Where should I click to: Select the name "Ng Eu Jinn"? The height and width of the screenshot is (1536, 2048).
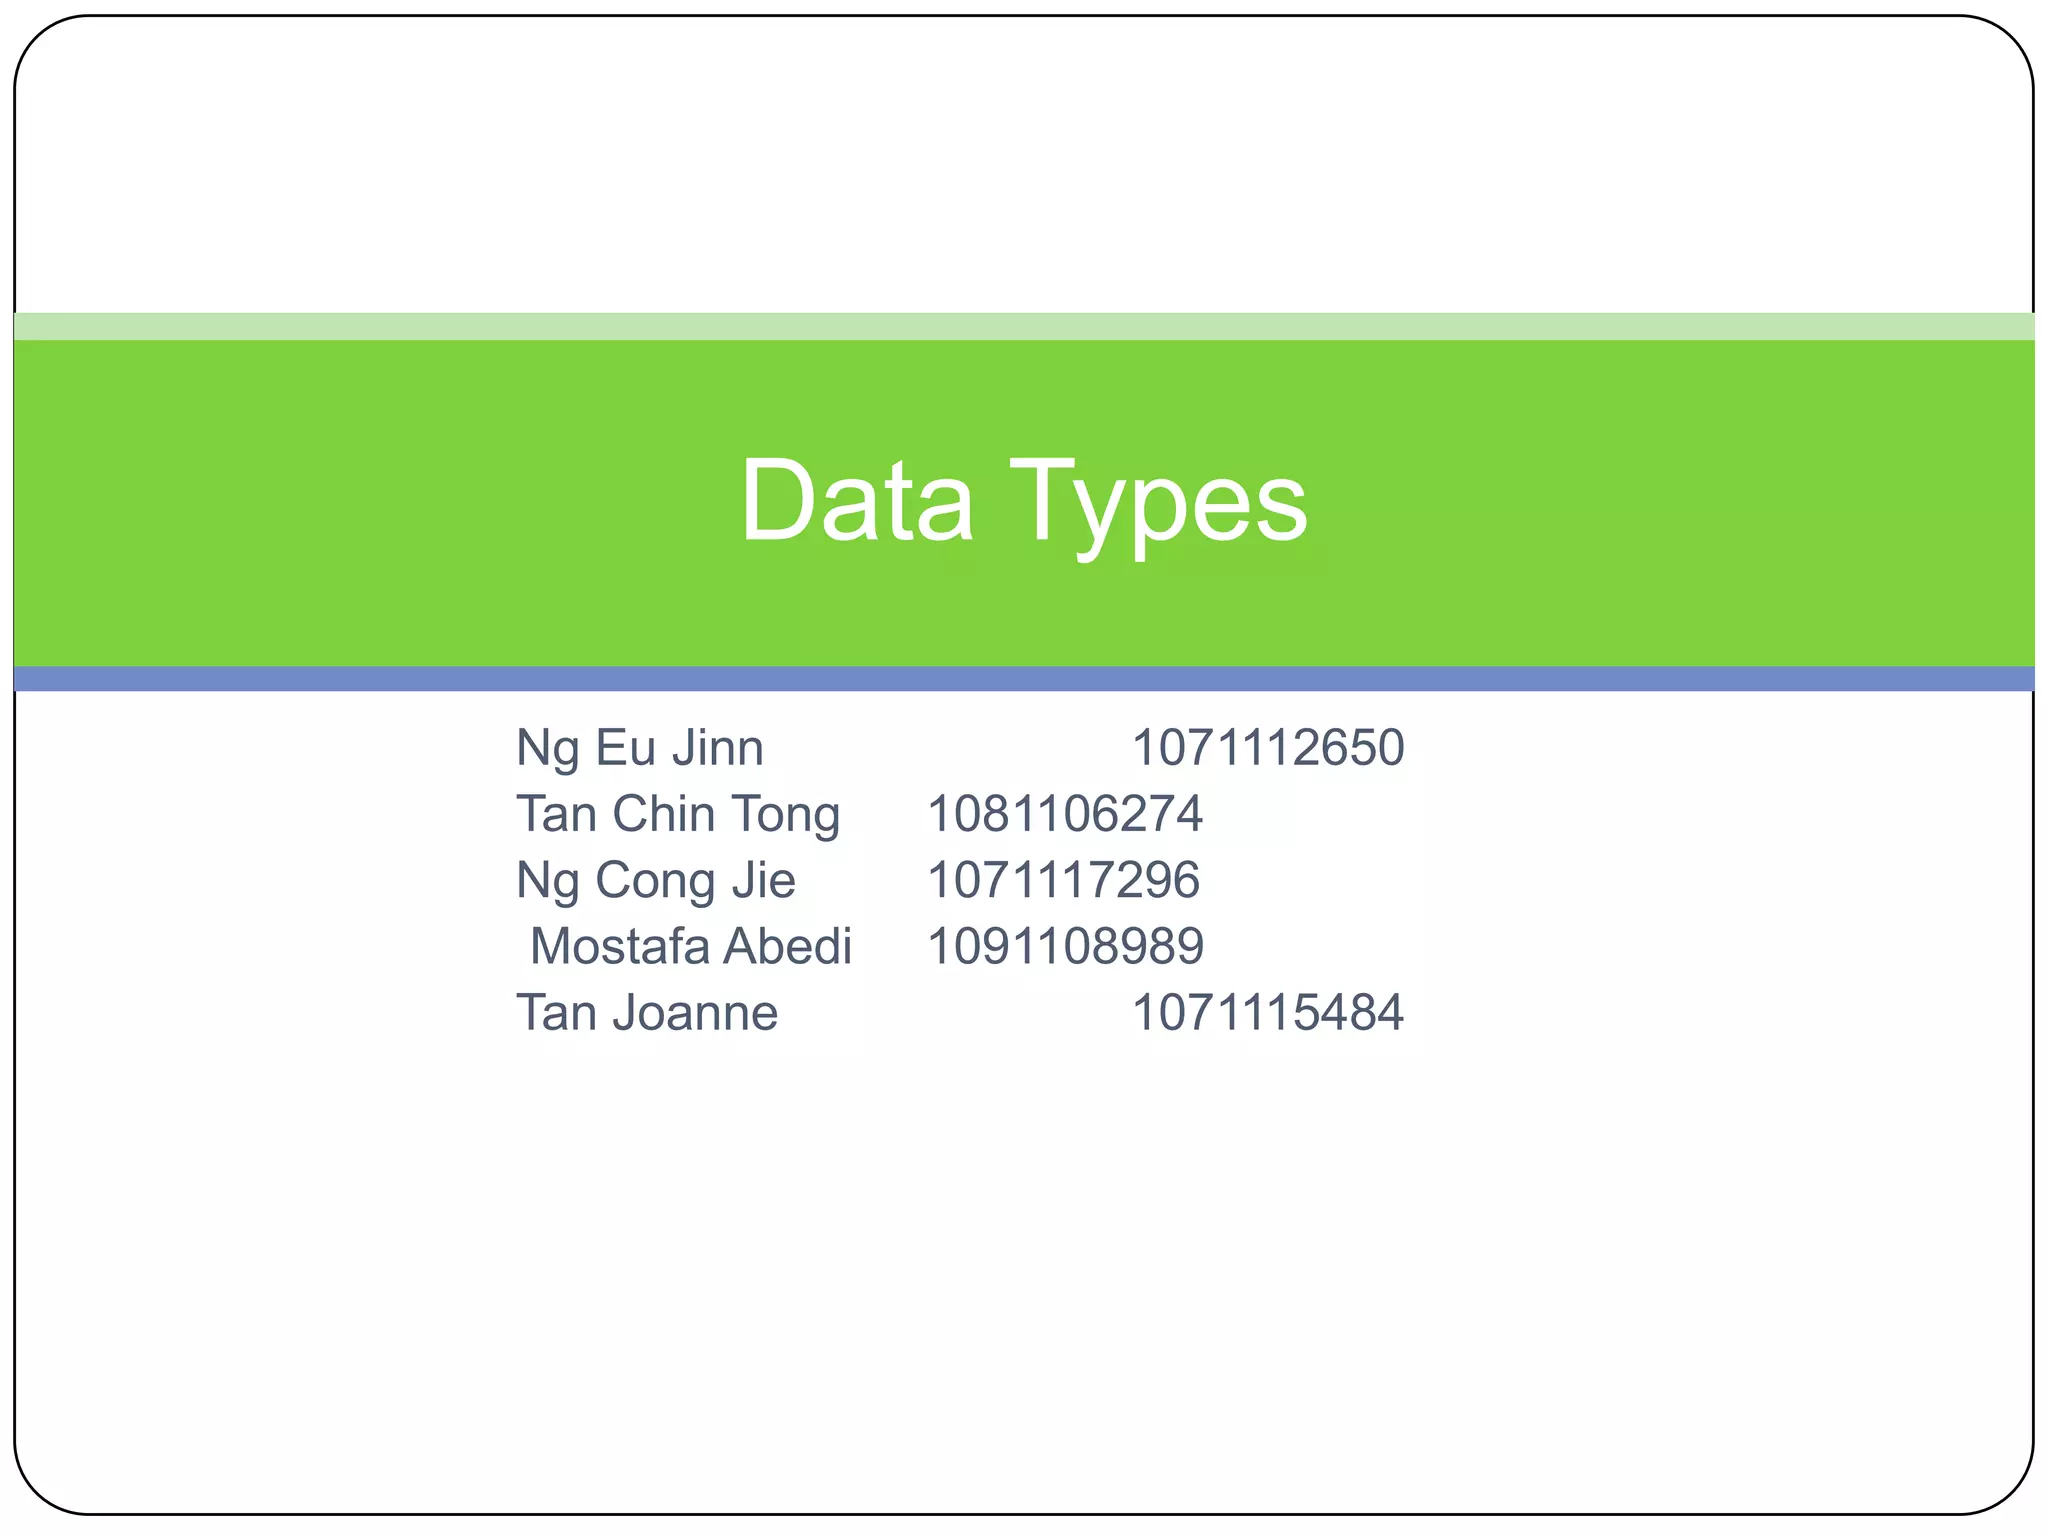(x=640, y=748)
